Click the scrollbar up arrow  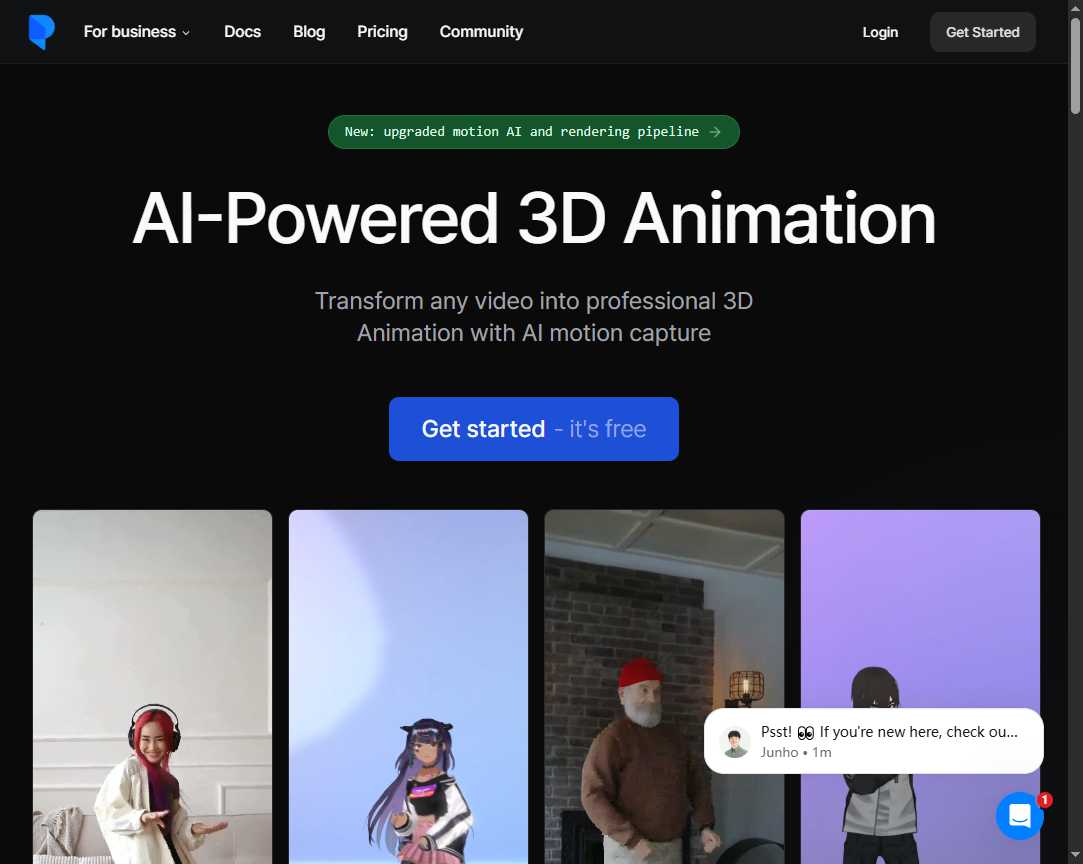click(x=1075, y=8)
